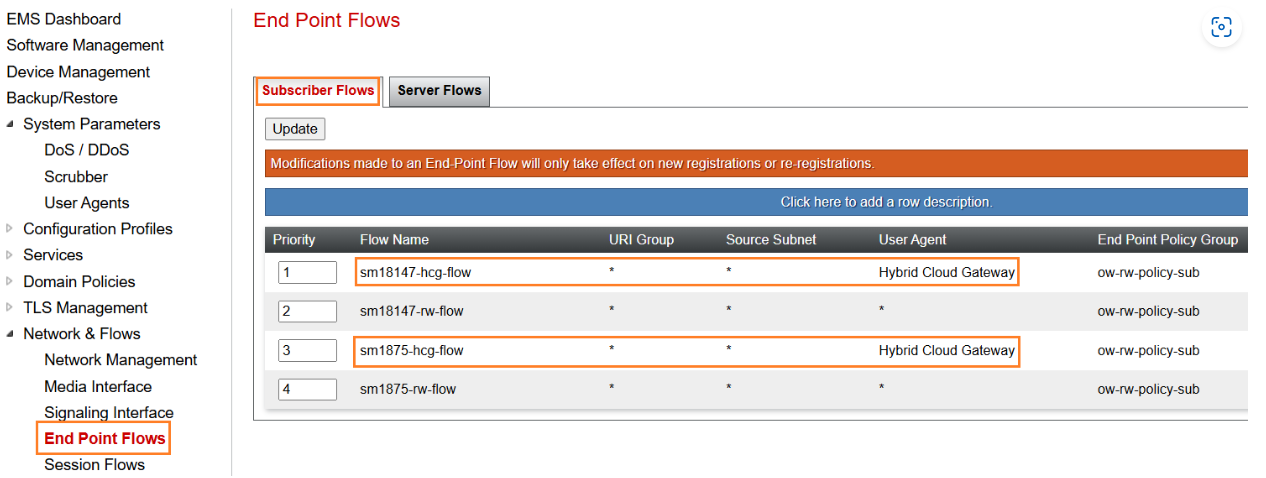Click priority field for sm1875-rw-flow
Screen dimensions: 1266x478
(308, 389)
